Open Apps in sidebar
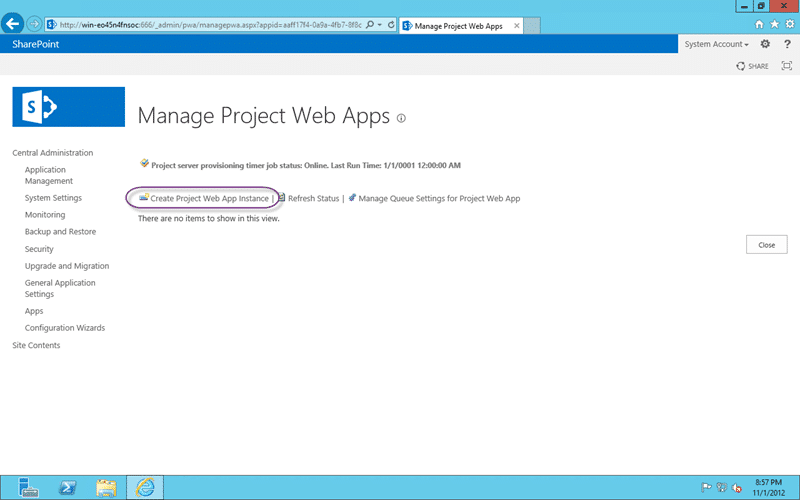 coord(34,311)
